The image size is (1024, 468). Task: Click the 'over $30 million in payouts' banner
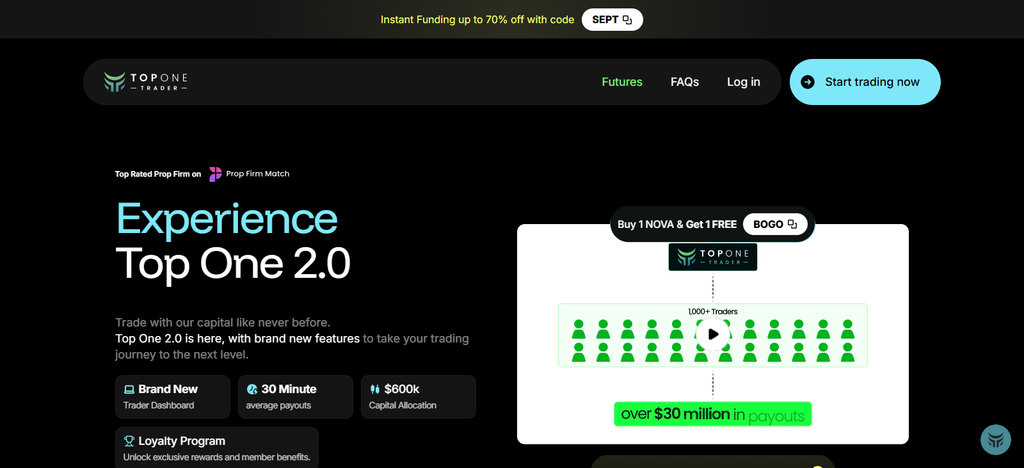[x=712, y=414]
